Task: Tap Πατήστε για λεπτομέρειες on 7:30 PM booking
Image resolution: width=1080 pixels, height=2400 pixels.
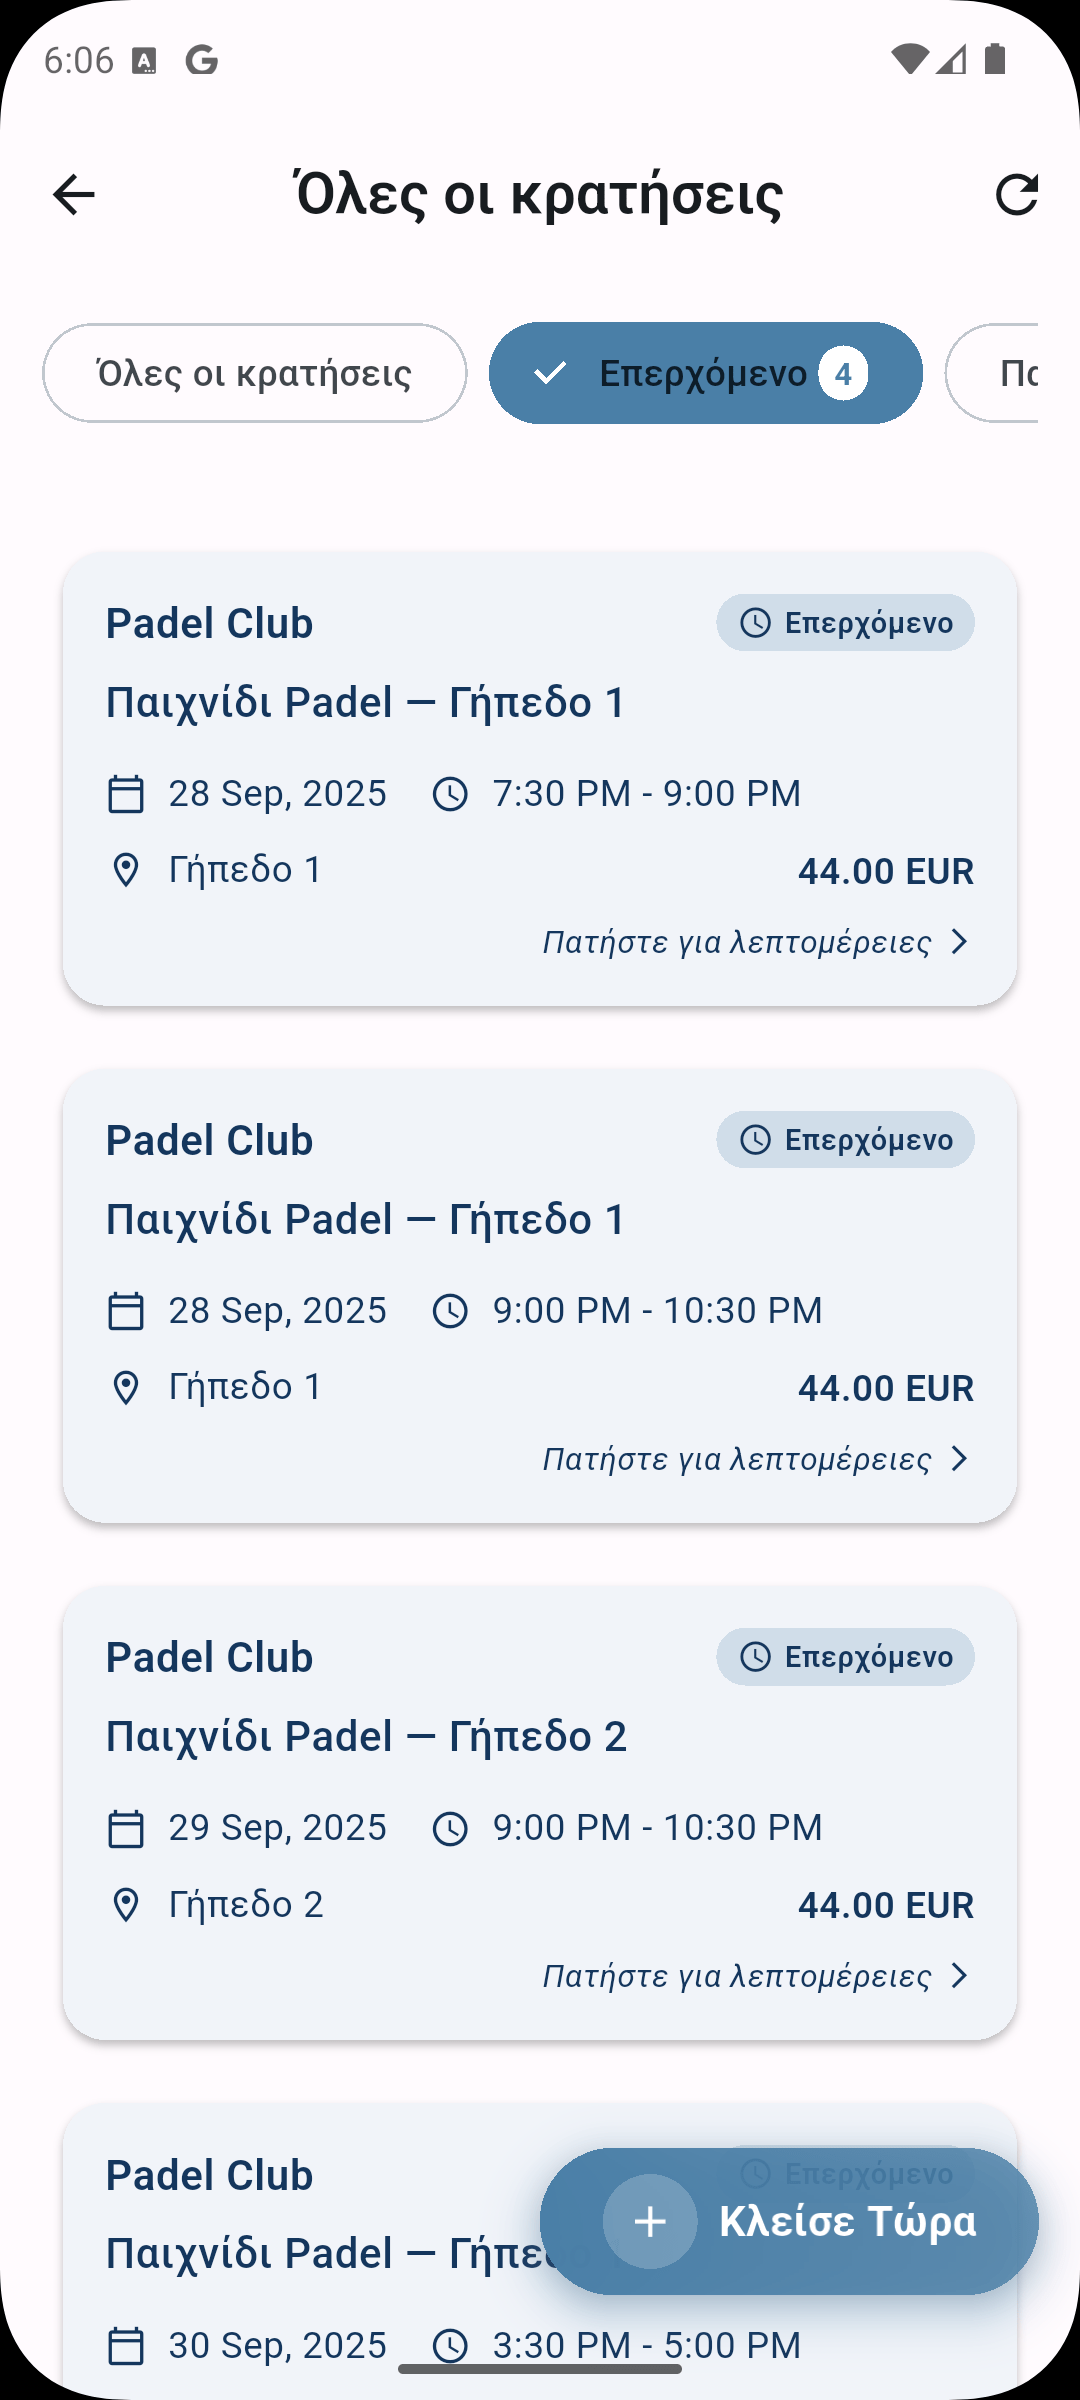Action: click(737, 942)
